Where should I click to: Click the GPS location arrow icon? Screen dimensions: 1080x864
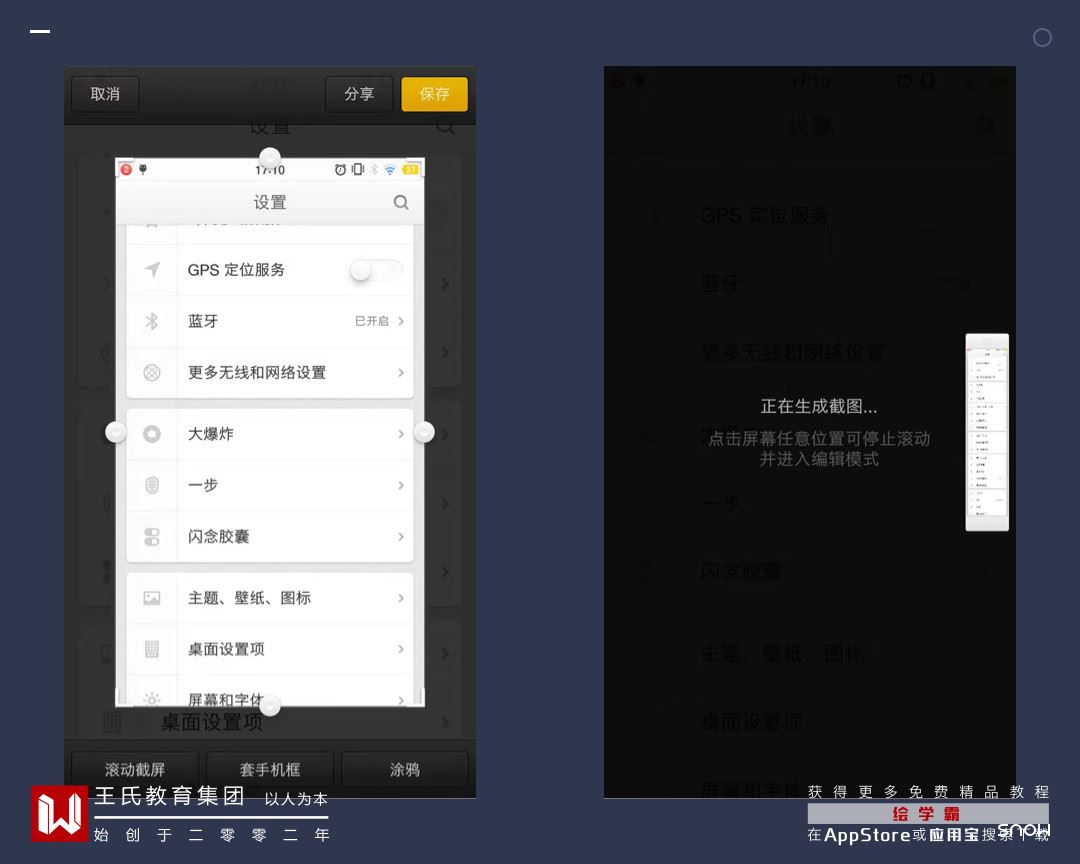152,269
